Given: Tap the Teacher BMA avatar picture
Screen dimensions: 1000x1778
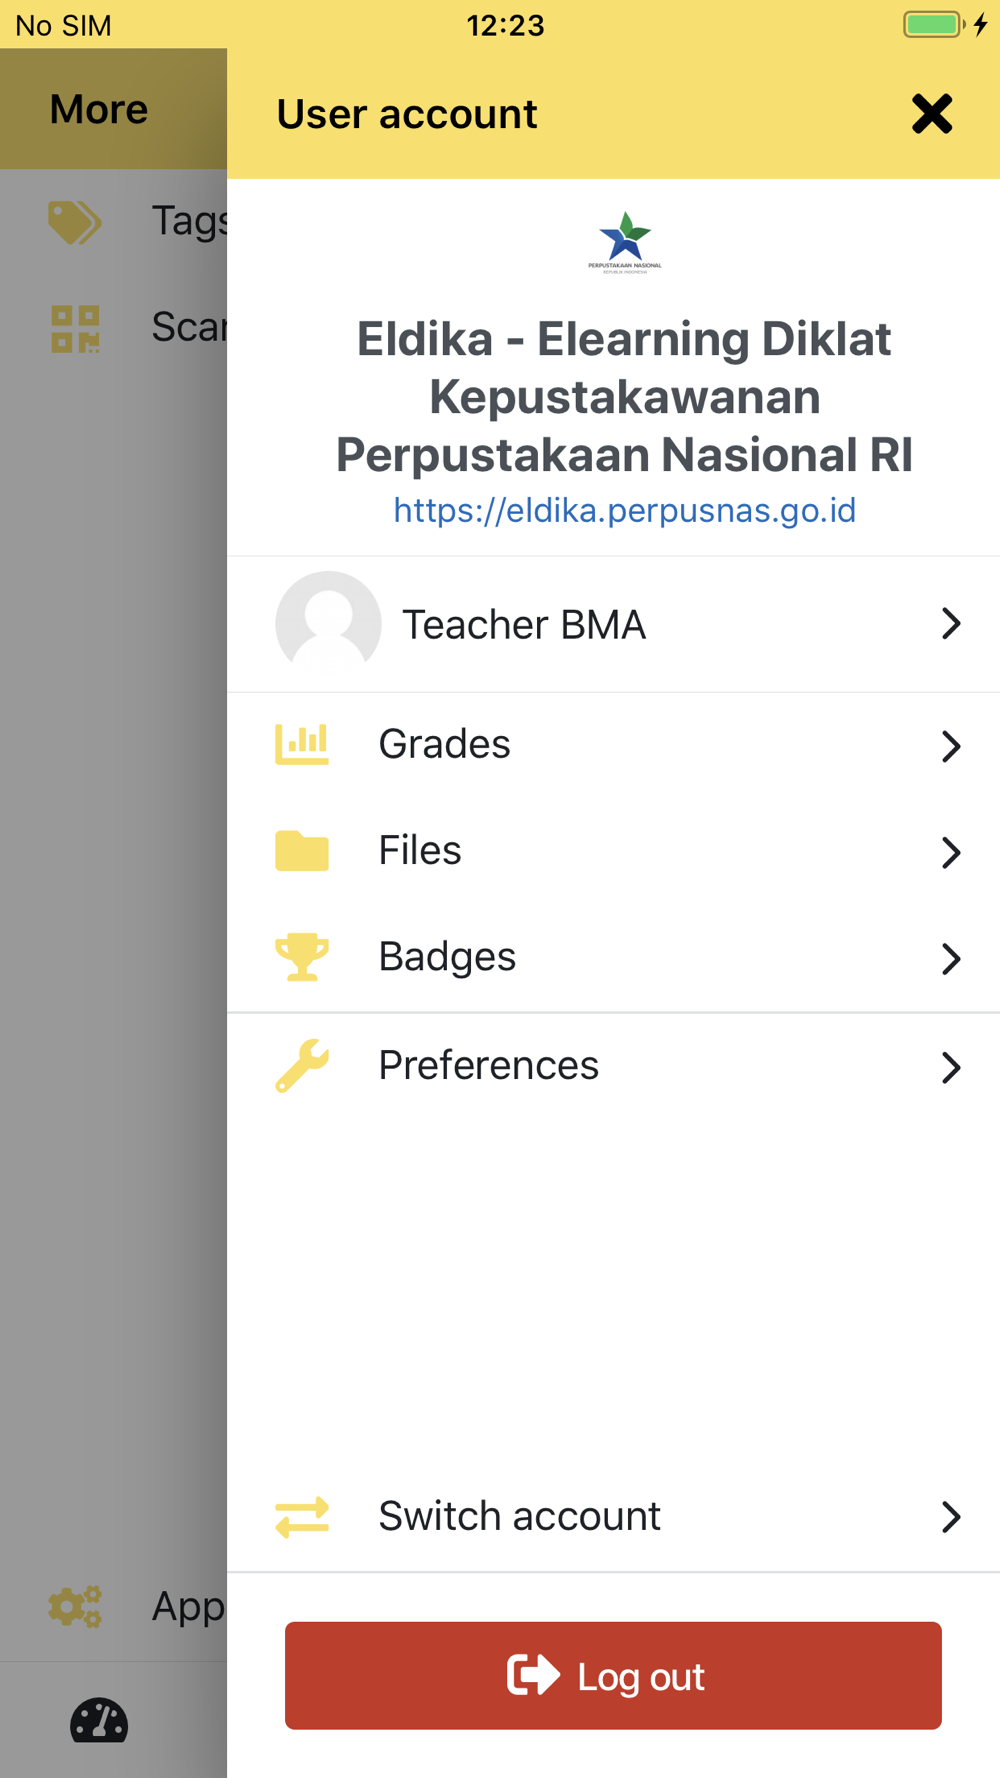Looking at the screenshot, I should pyautogui.click(x=328, y=623).
